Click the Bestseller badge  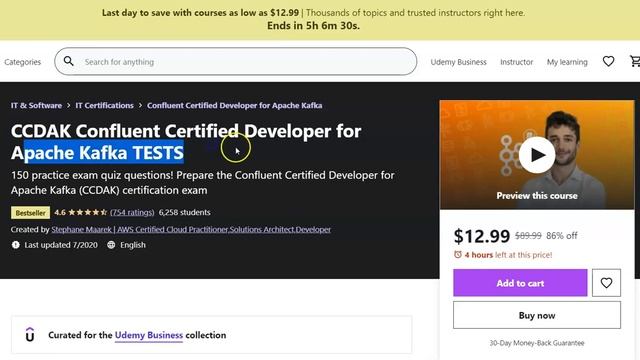pyautogui.click(x=31, y=213)
